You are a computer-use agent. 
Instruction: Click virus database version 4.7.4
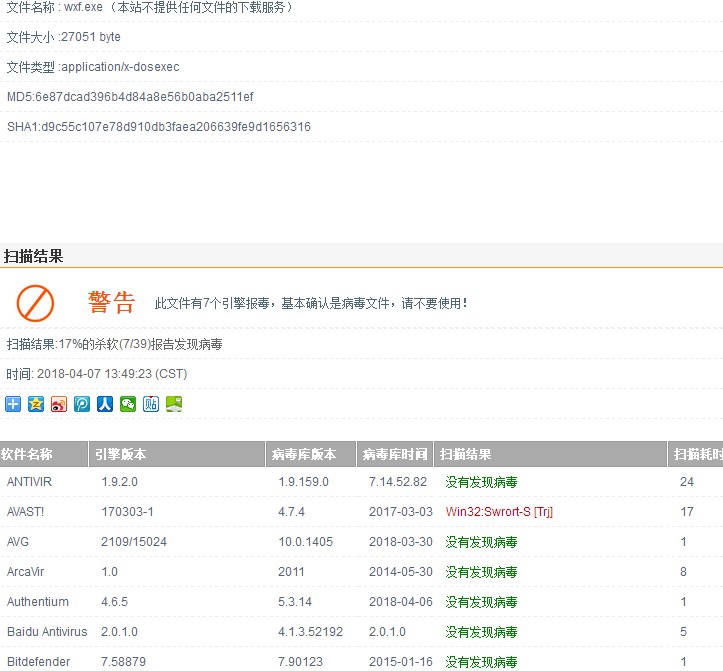coord(291,512)
